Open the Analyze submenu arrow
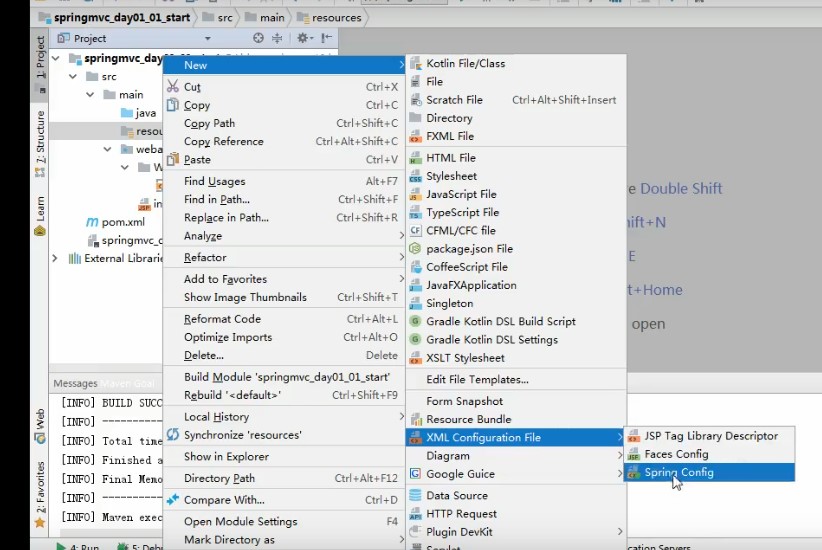 click(402, 236)
